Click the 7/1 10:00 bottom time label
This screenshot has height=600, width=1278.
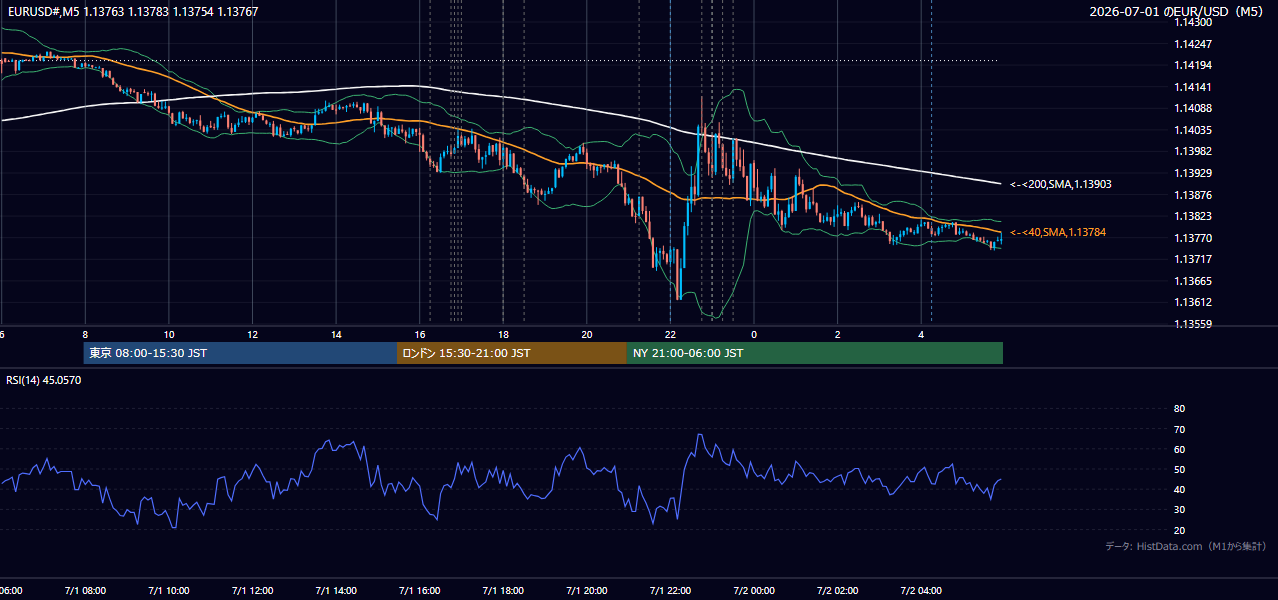pos(169,591)
